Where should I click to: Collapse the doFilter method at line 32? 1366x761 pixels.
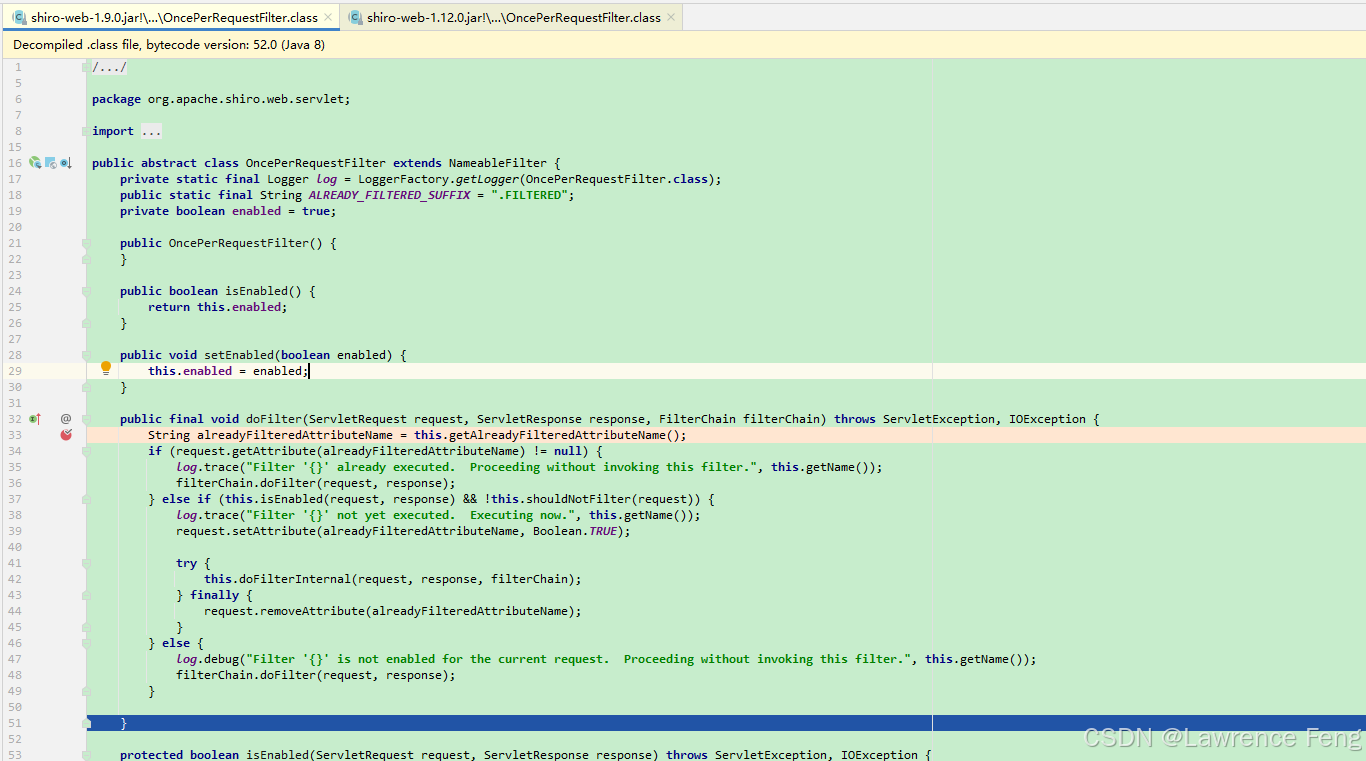86,419
